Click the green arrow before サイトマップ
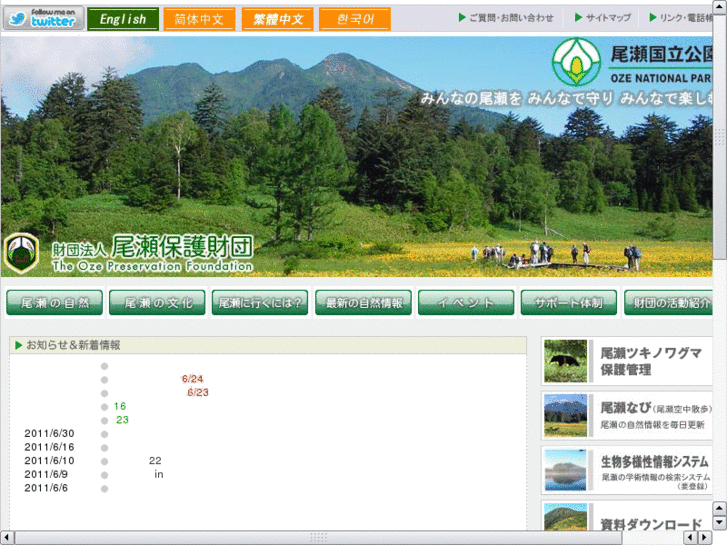This screenshot has width=727, height=545. click(578, 18)
